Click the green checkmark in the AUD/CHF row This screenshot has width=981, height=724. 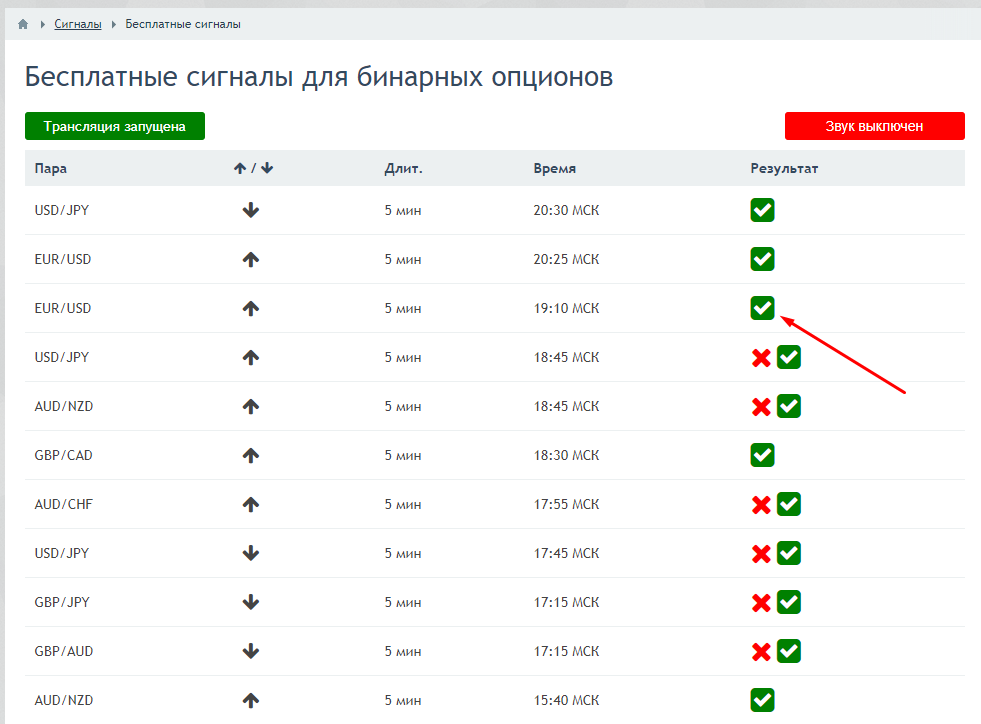tap(789, 504)
